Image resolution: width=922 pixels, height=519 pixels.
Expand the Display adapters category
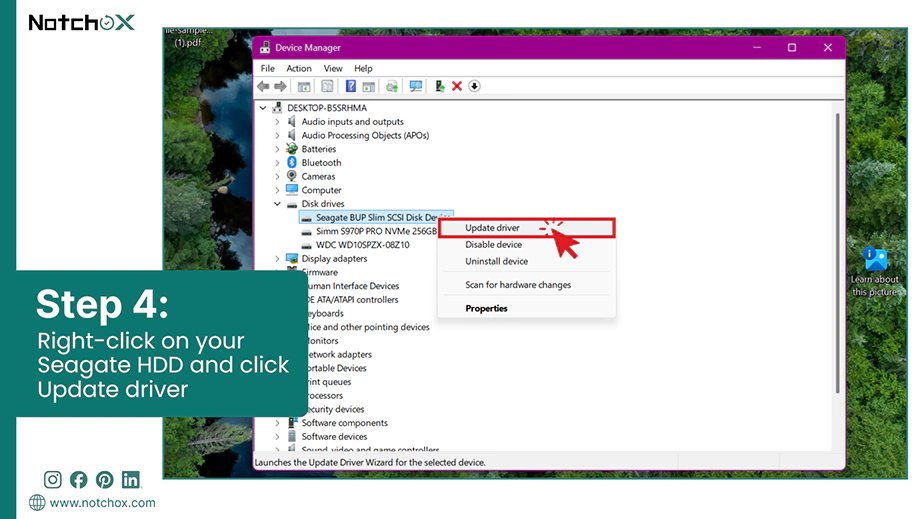click(277, 259)
